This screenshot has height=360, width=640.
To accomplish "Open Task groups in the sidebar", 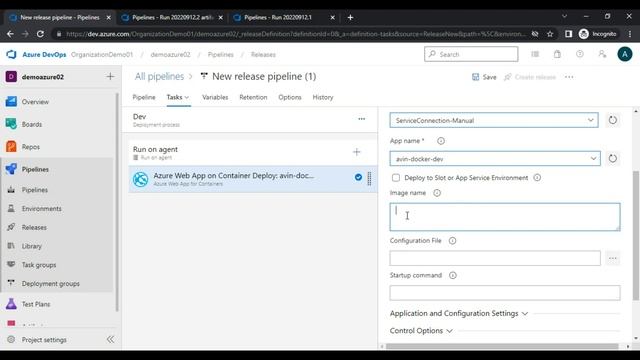I will pos(39,265).
